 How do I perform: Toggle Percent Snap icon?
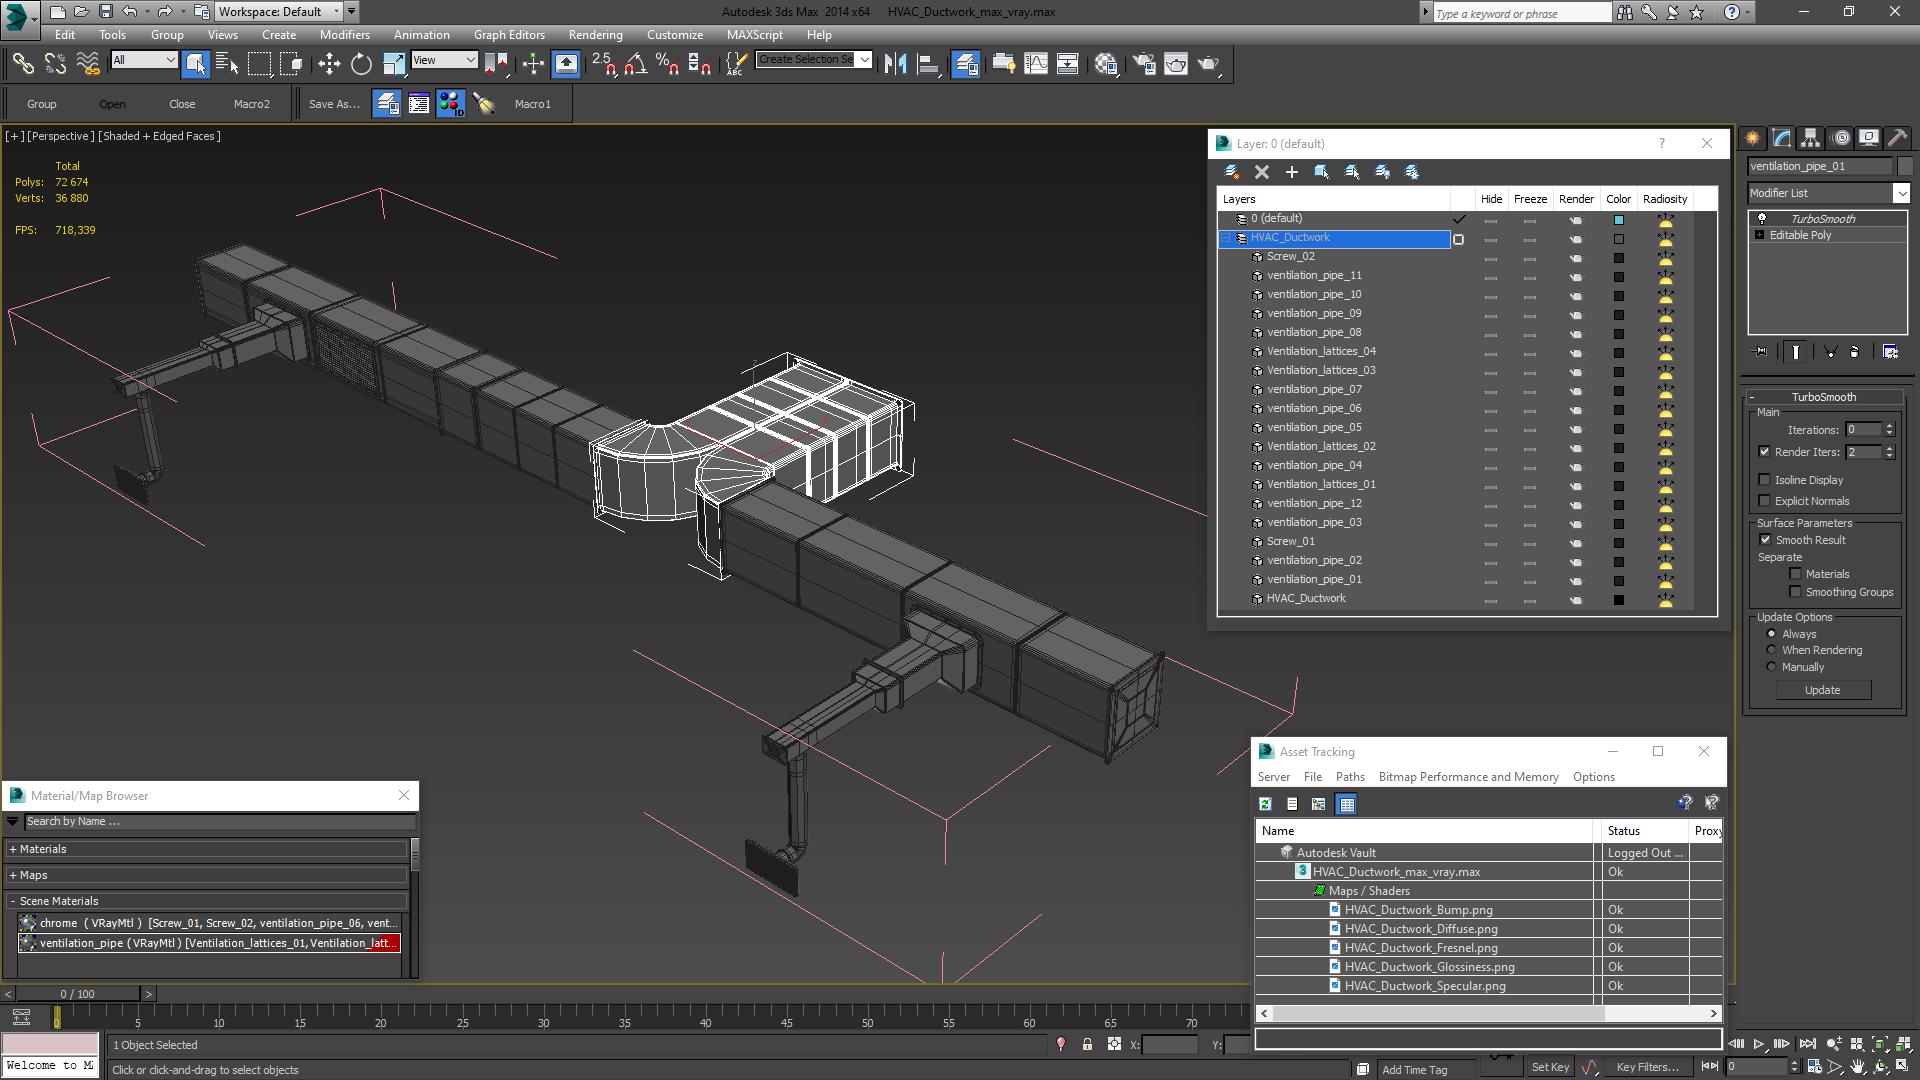pyautogui.click(x=667, y=64)
